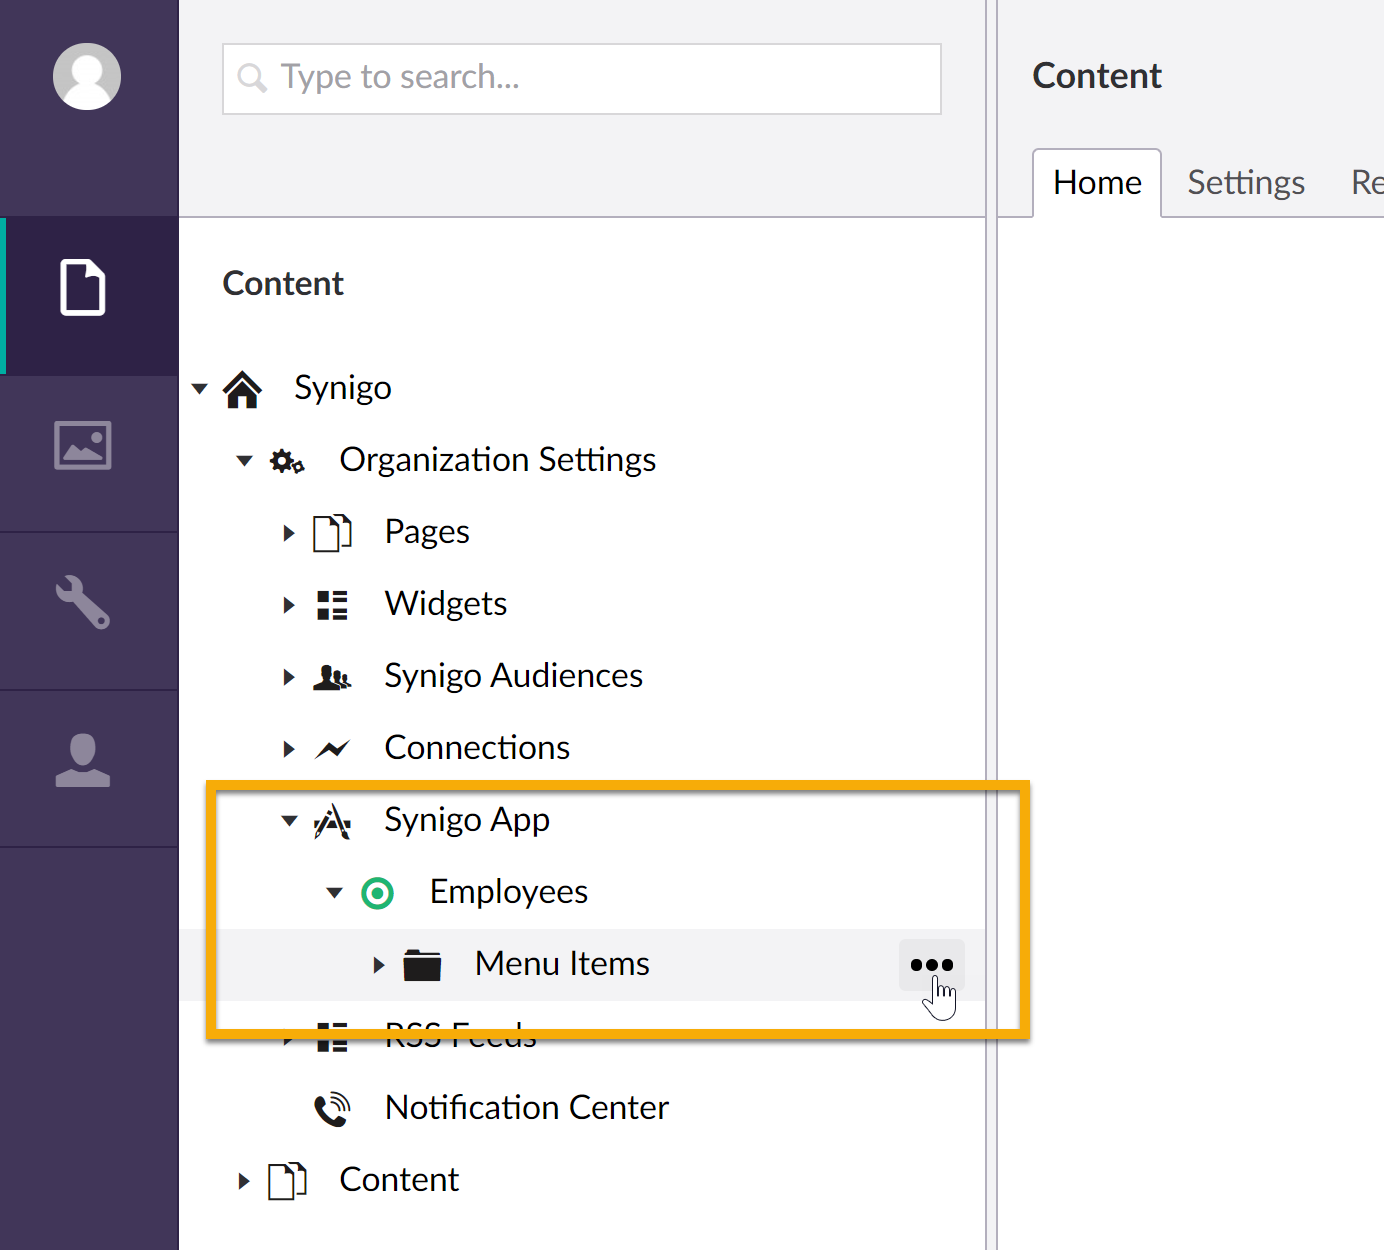
Task: Open the user avatar profile
Action: (87, 76)
